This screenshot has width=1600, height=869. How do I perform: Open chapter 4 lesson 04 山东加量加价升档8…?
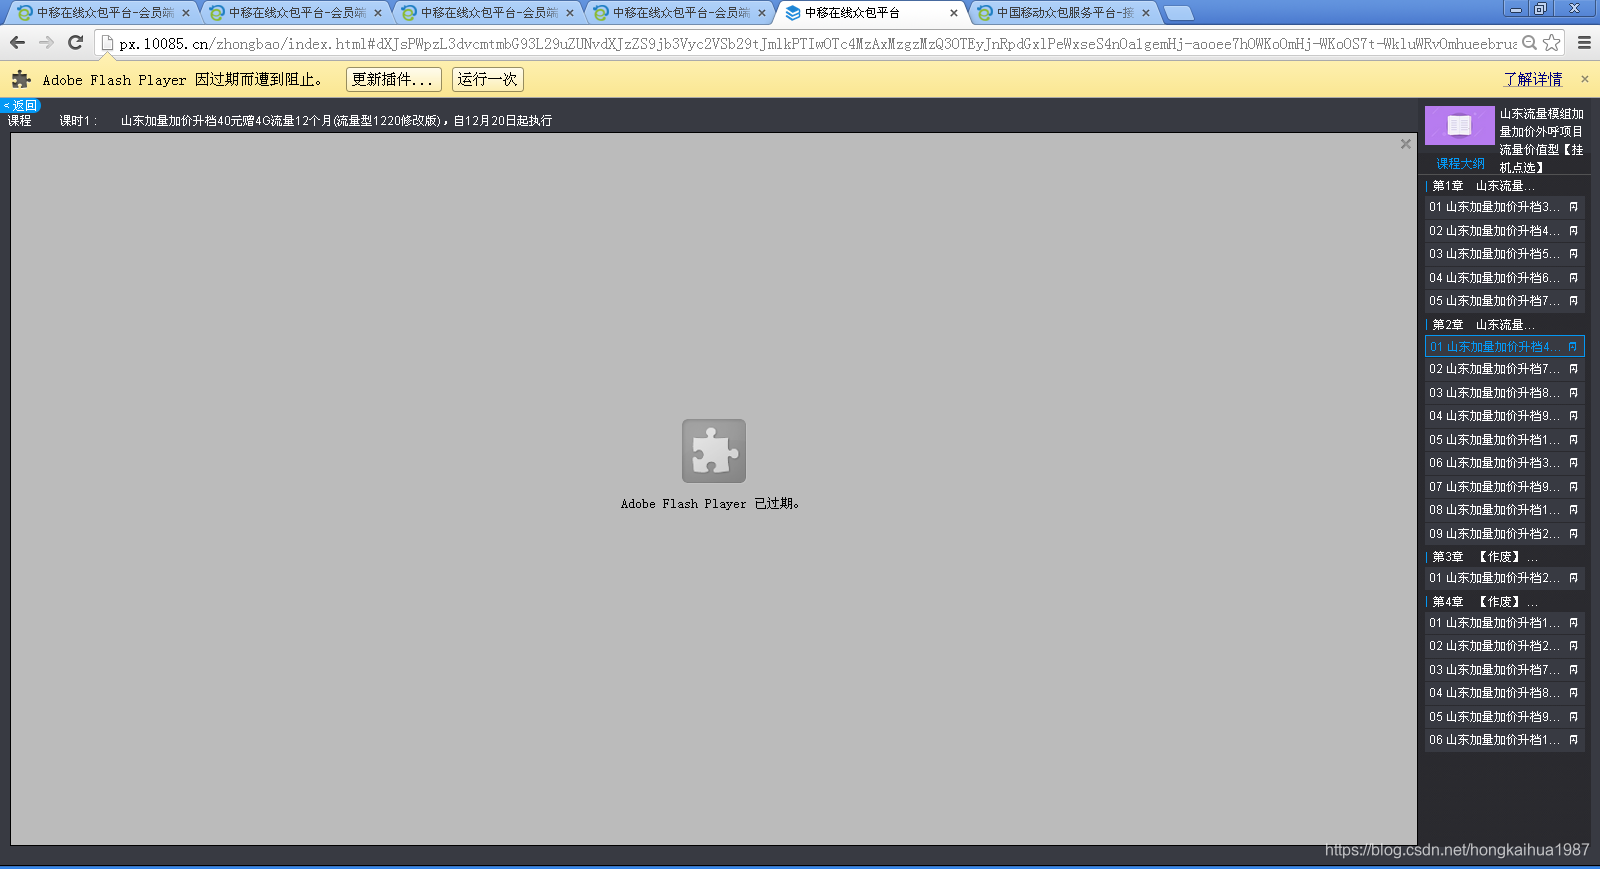click(x=1505, y=693)
